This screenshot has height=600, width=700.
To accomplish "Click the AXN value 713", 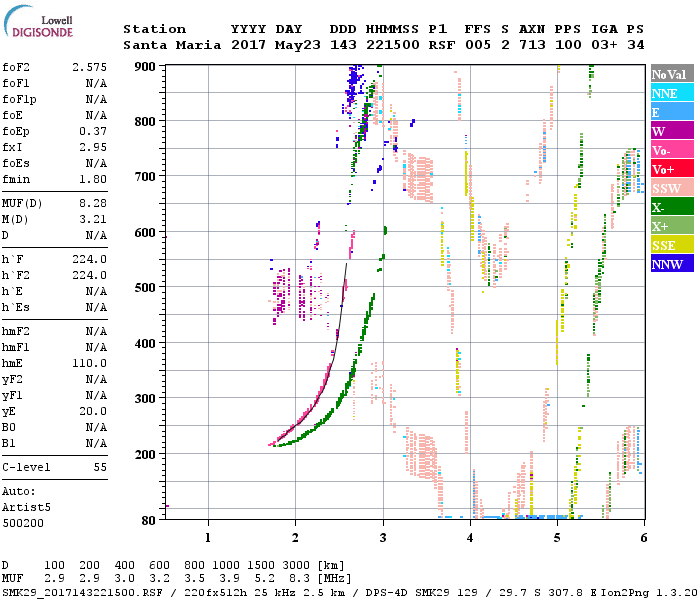I will [x=532, y=45].
